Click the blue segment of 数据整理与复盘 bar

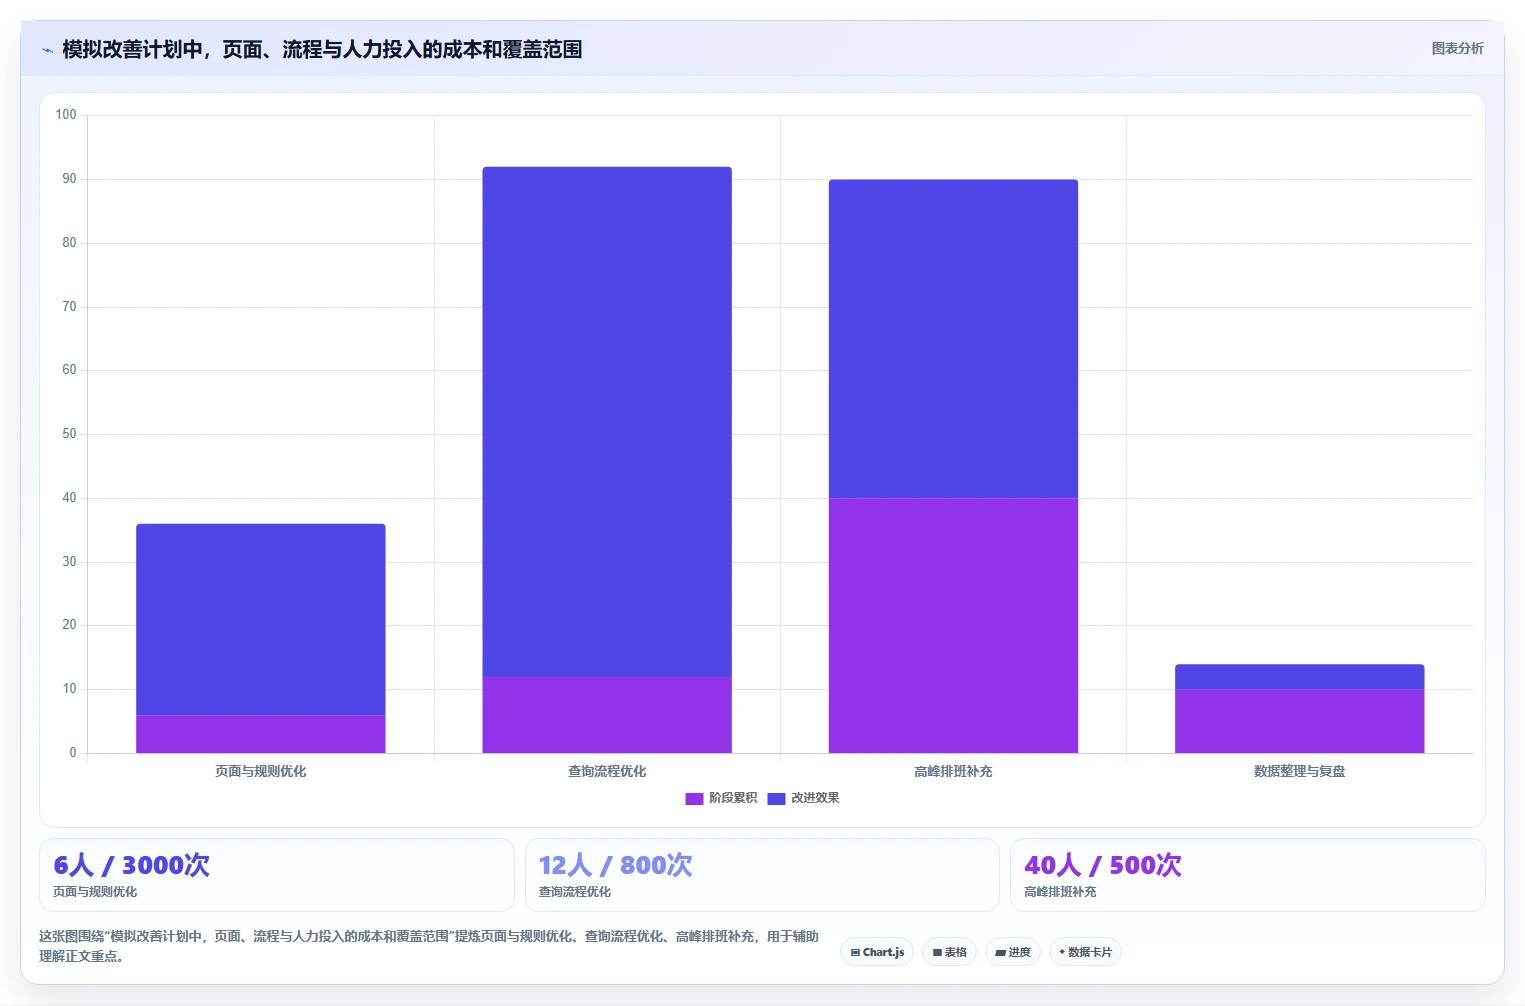click(x=1299, y=677)
